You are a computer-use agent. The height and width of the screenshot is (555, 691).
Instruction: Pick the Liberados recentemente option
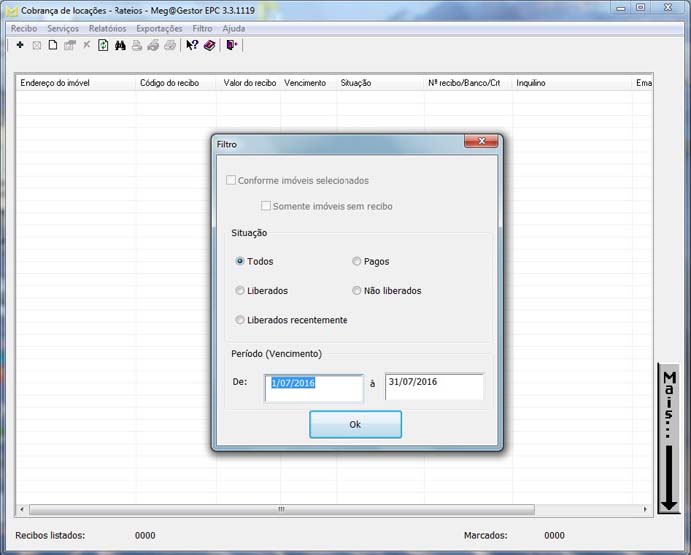(x=240, y=320)
